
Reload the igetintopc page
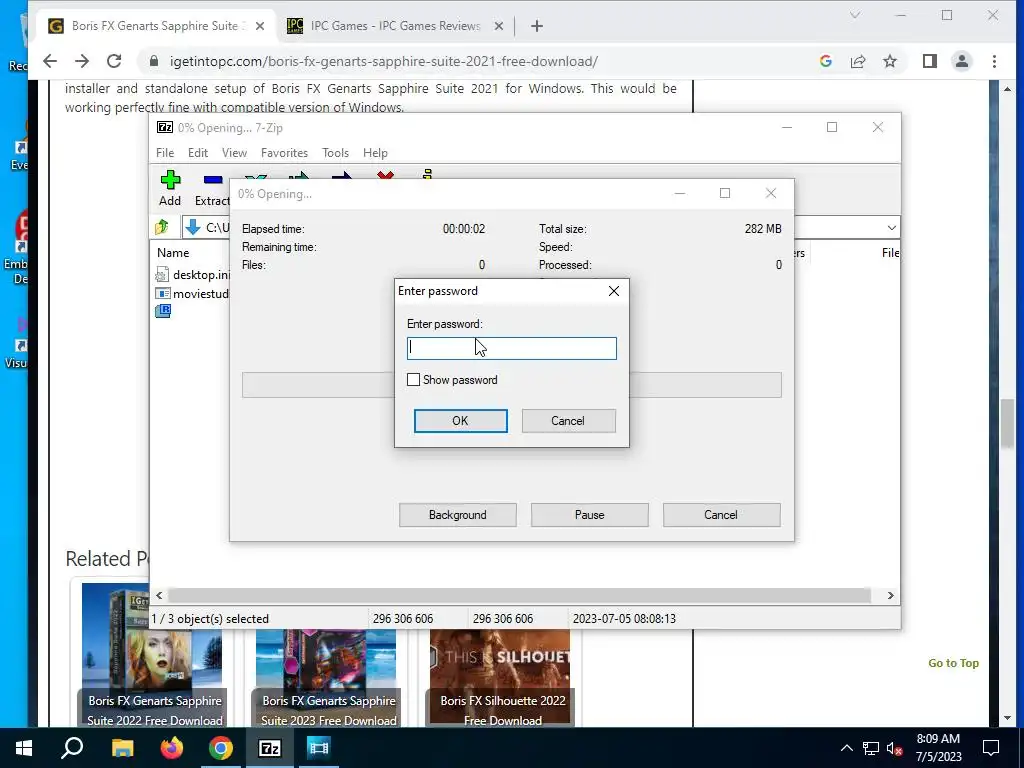[x=114, y=61]
